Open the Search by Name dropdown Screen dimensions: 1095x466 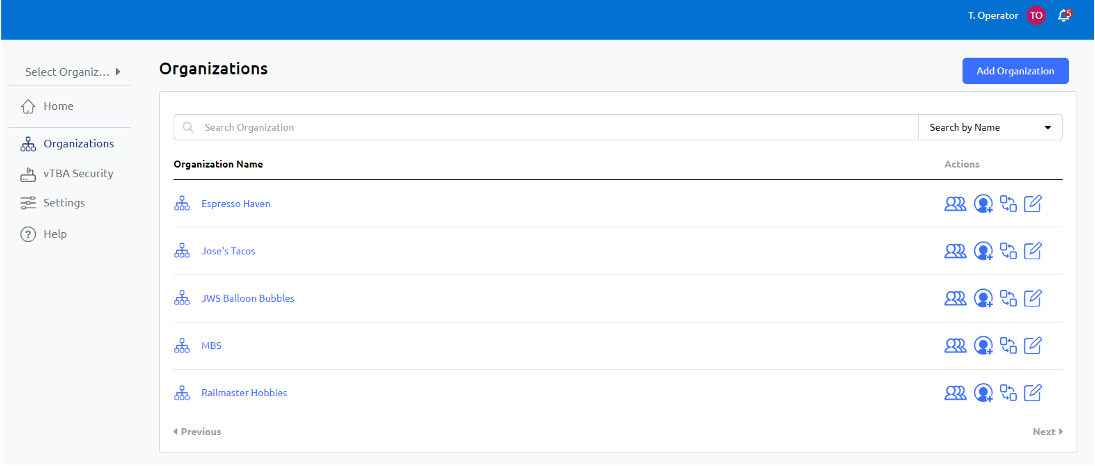pyautogui.click(x=990, y=128)
